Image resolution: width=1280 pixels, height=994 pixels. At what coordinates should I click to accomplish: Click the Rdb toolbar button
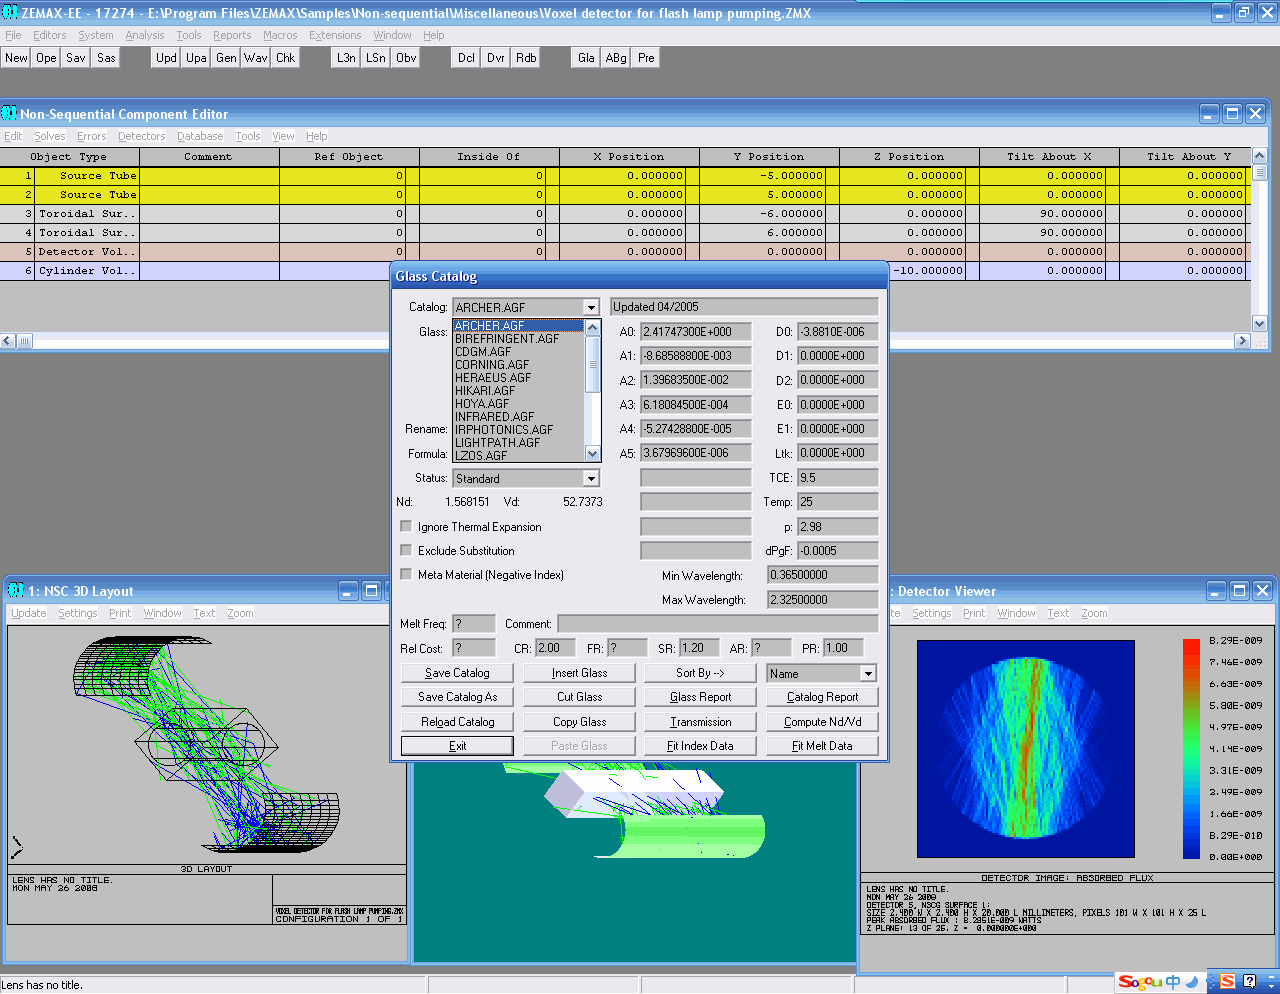pos(526,58)
